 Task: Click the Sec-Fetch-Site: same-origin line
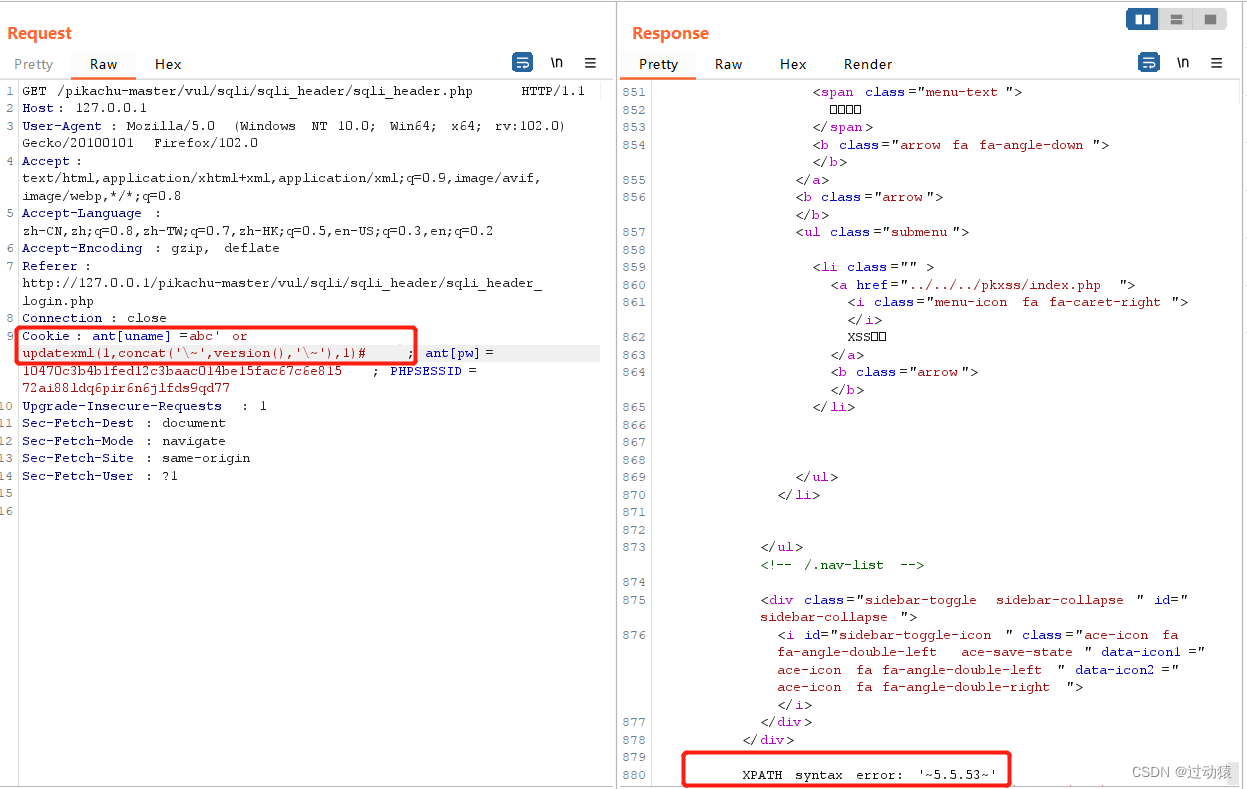point(136,458)
